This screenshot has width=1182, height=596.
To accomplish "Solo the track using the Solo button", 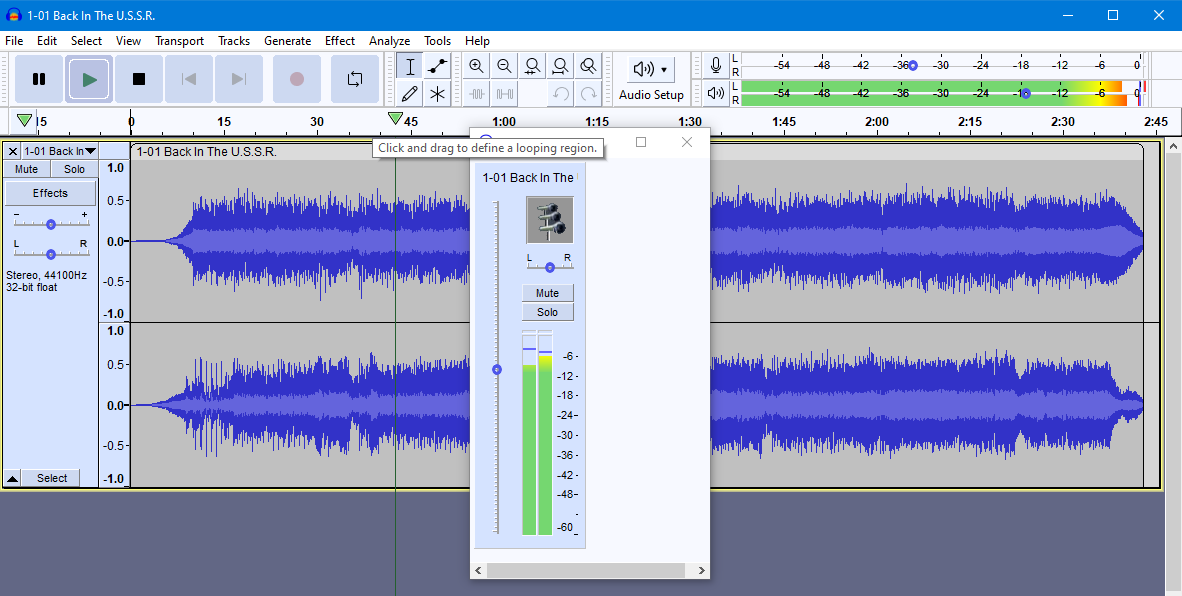I will (73, 168).
